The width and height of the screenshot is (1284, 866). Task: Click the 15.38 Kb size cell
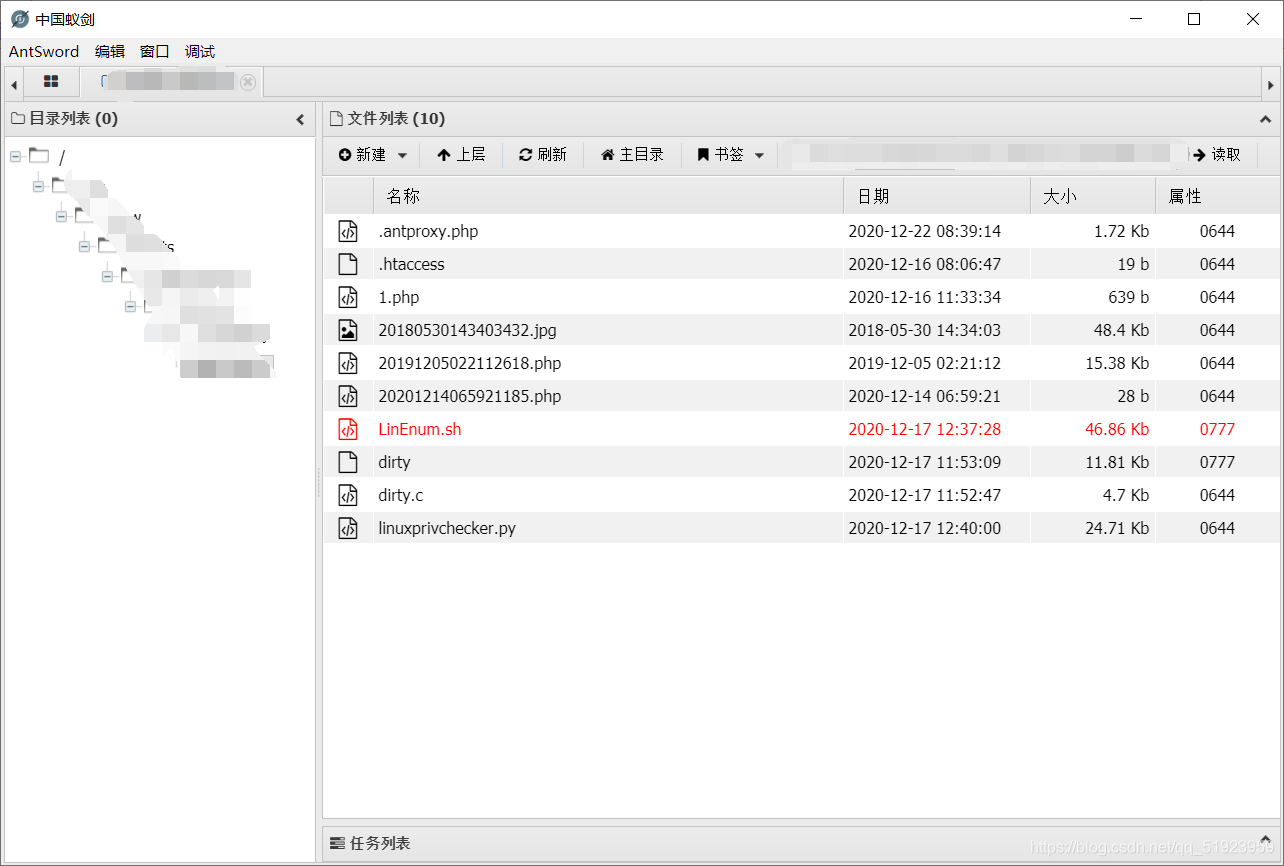point(1117,363)
